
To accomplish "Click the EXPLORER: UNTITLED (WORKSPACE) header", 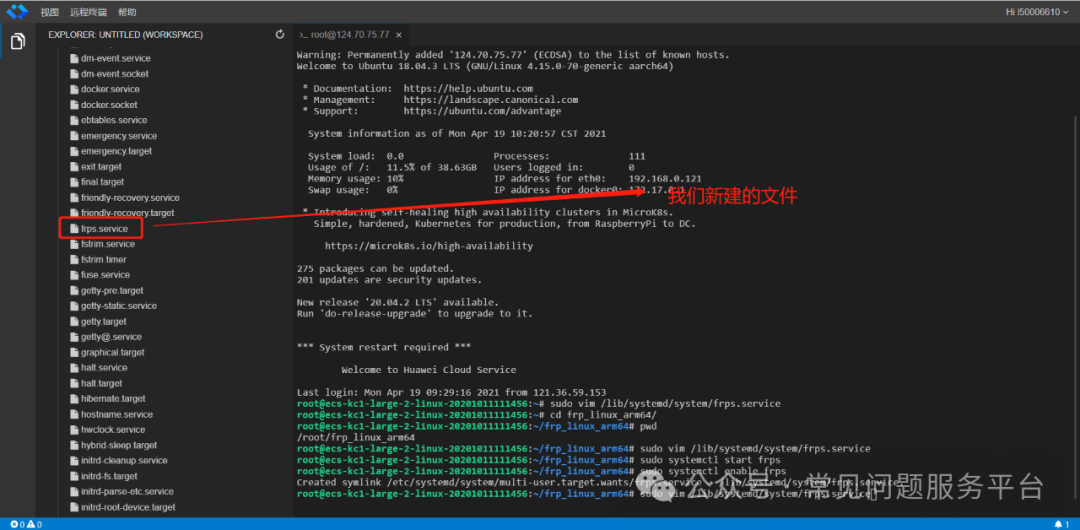I will [125, 34].
